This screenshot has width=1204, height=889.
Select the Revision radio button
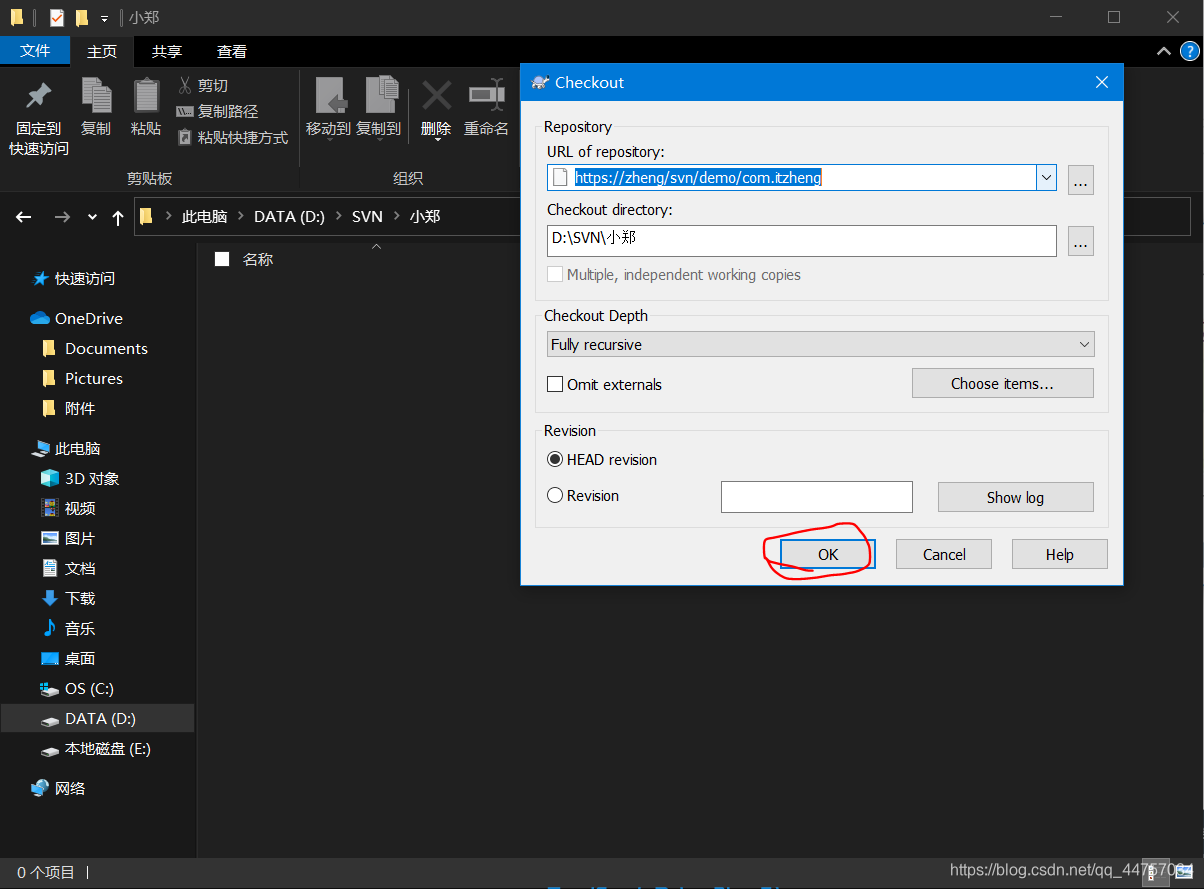click(555, 496)
